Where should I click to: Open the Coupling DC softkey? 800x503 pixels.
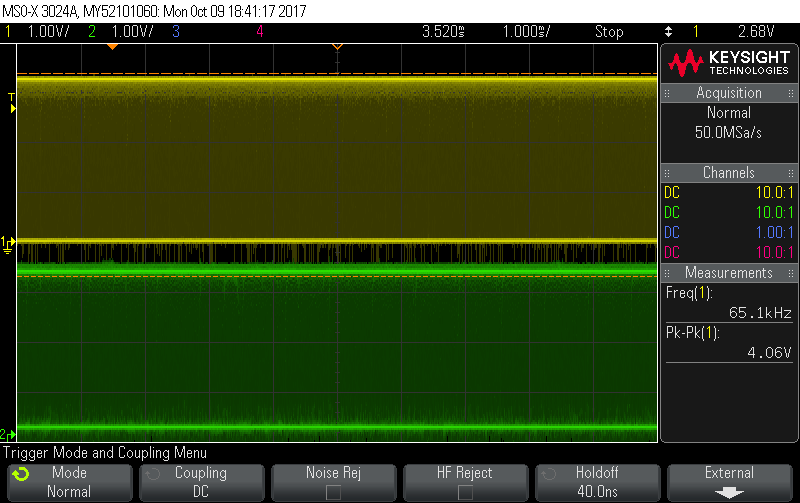coord(202,482)
